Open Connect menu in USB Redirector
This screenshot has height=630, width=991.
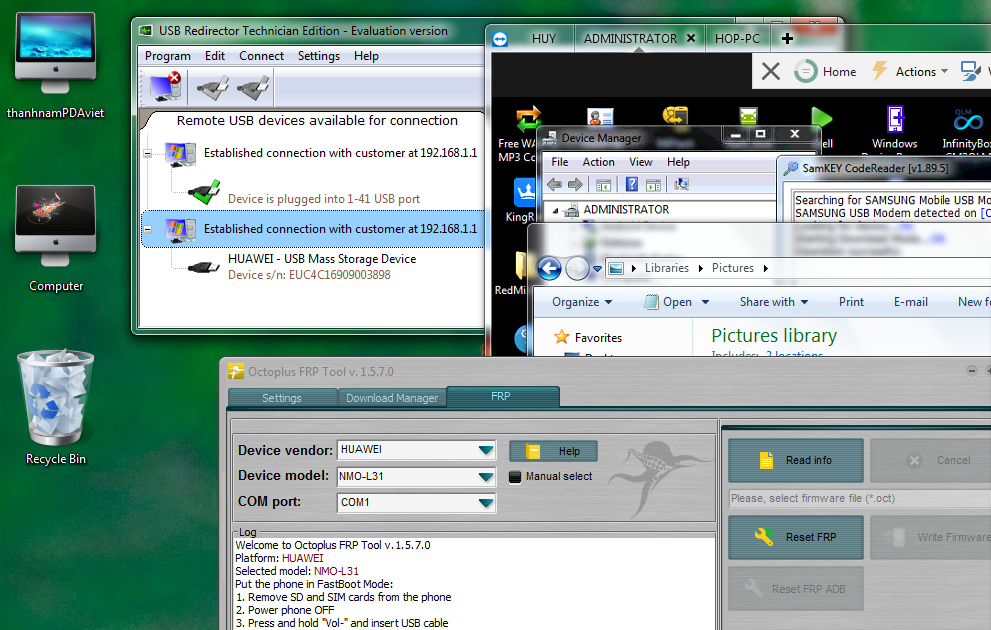click(261, 56)
